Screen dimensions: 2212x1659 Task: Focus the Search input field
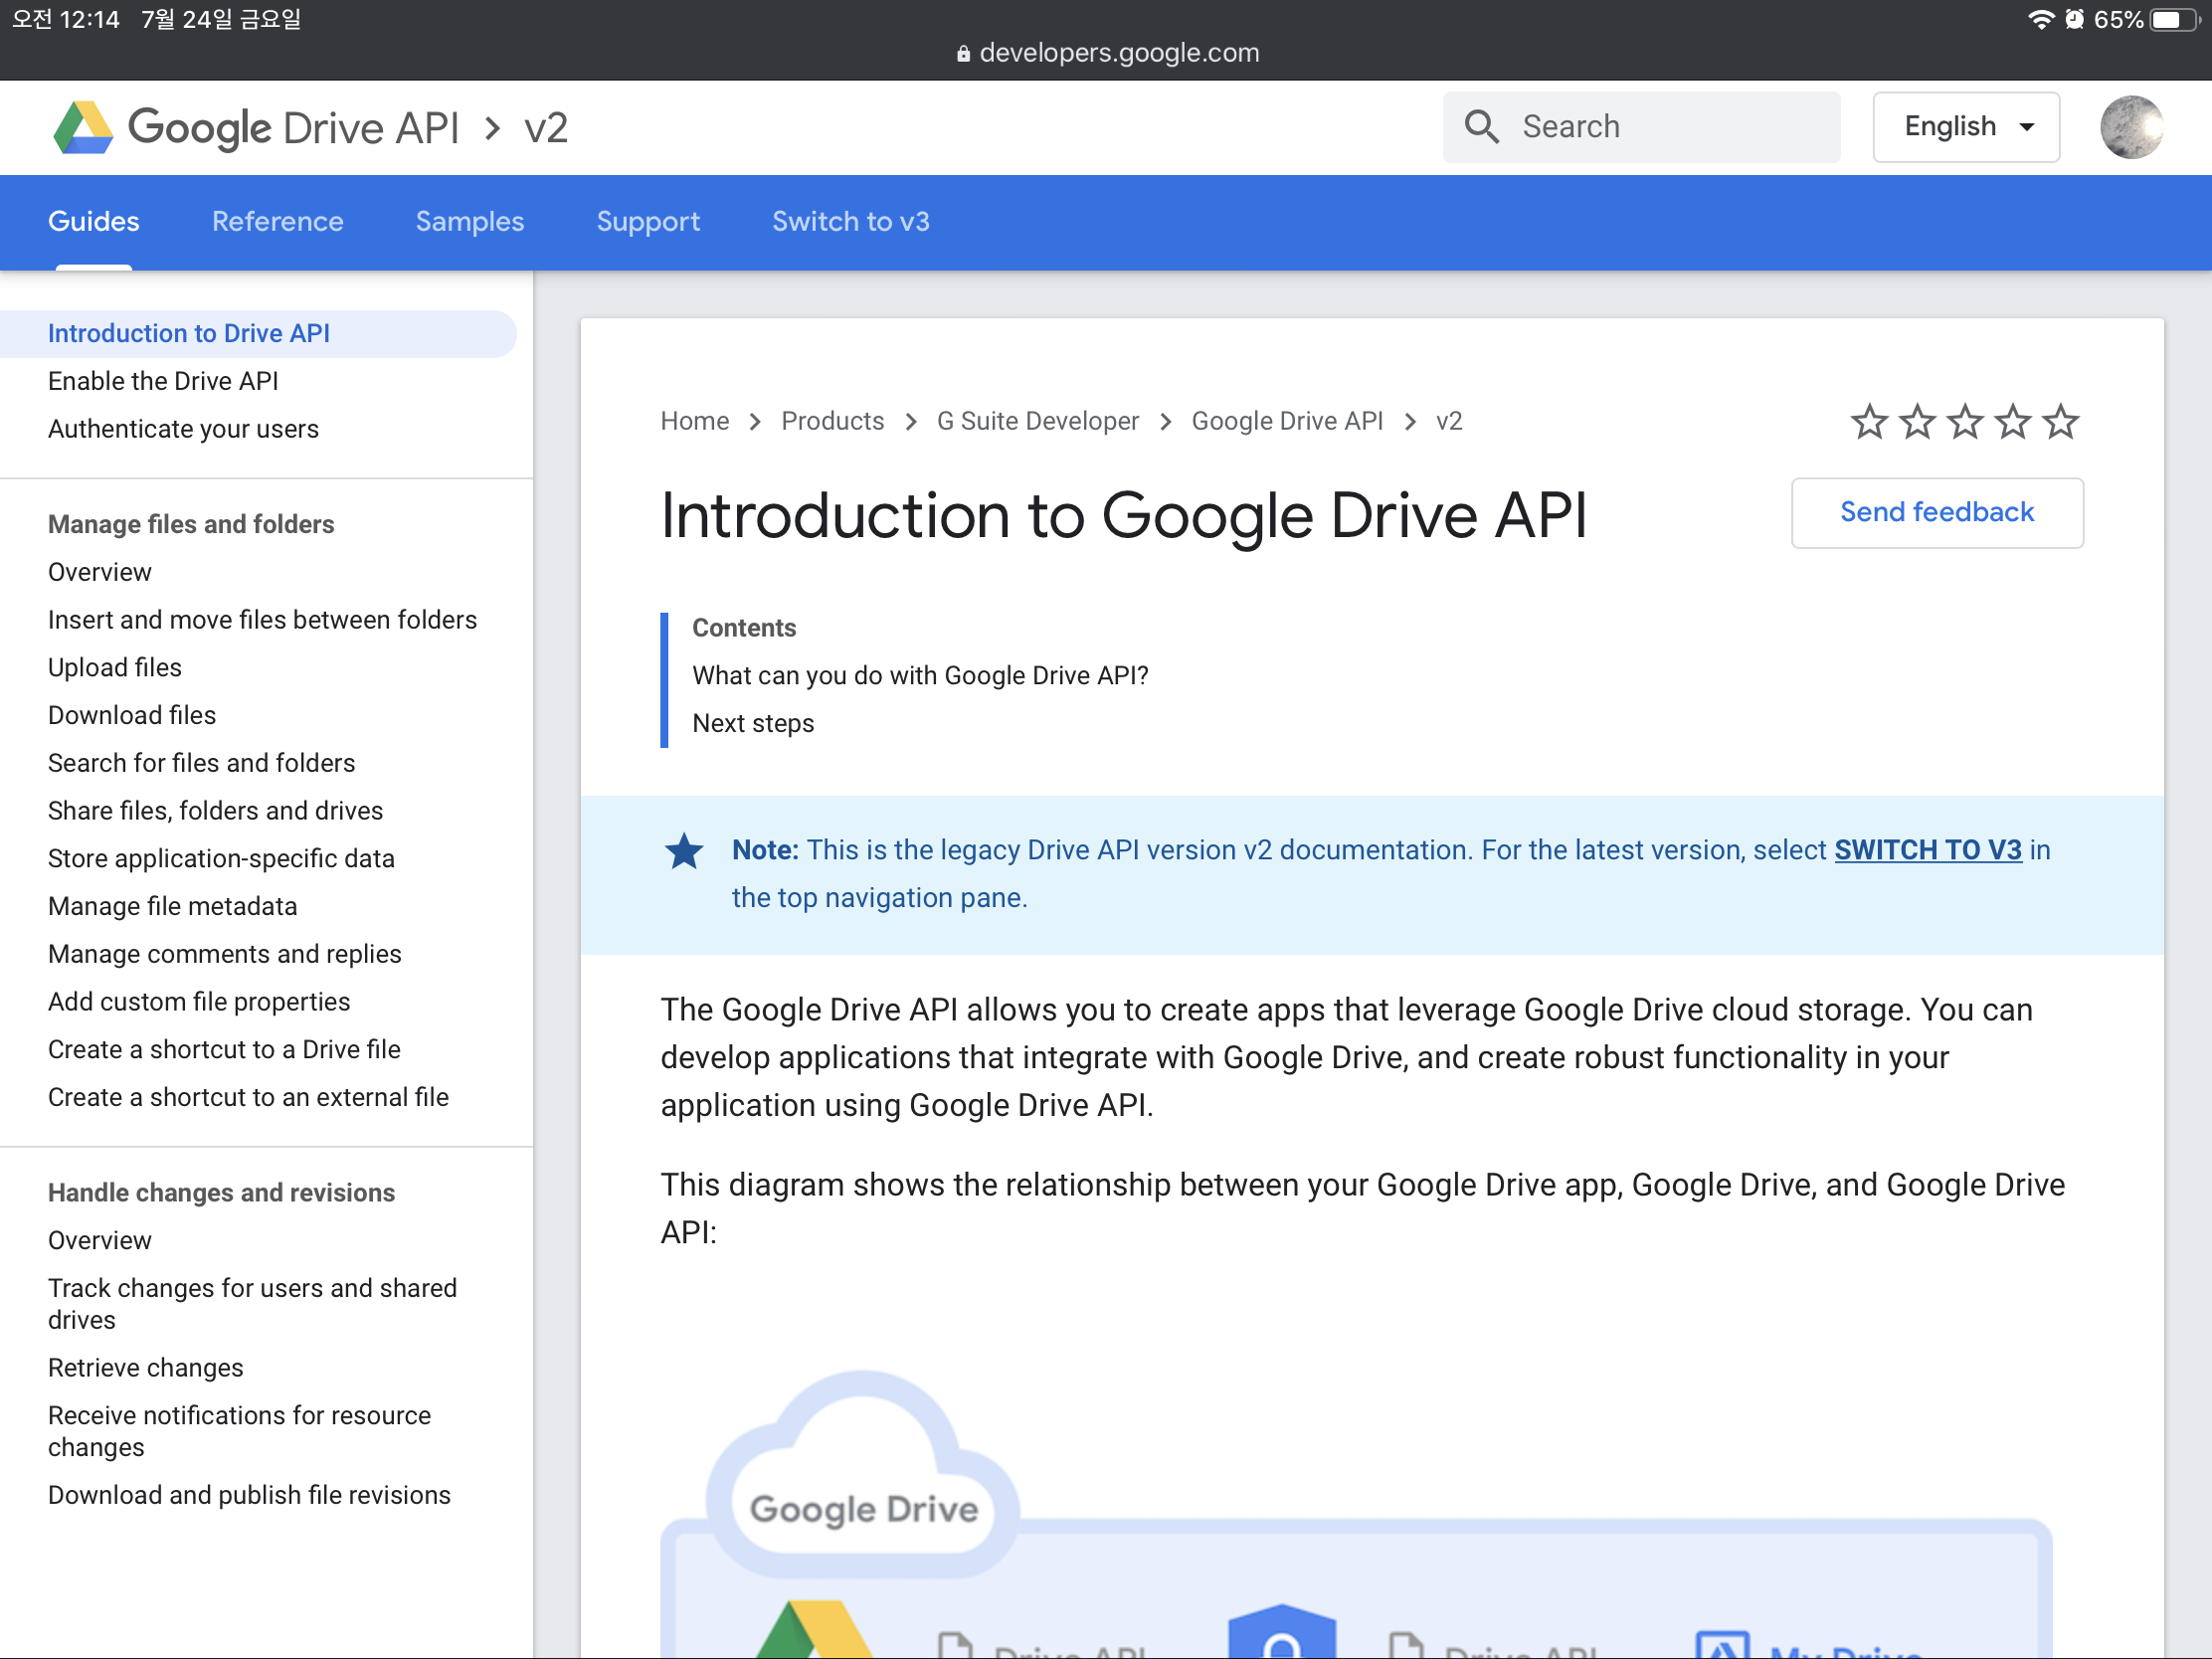tap(1641, 127)
